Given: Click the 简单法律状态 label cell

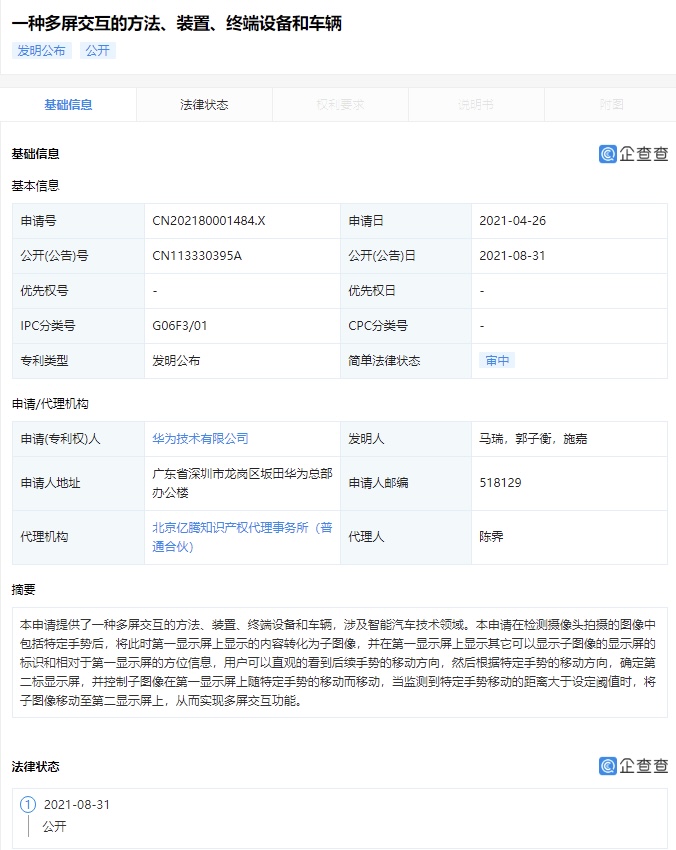Looking at the screenshot, I should pos(406,360).
